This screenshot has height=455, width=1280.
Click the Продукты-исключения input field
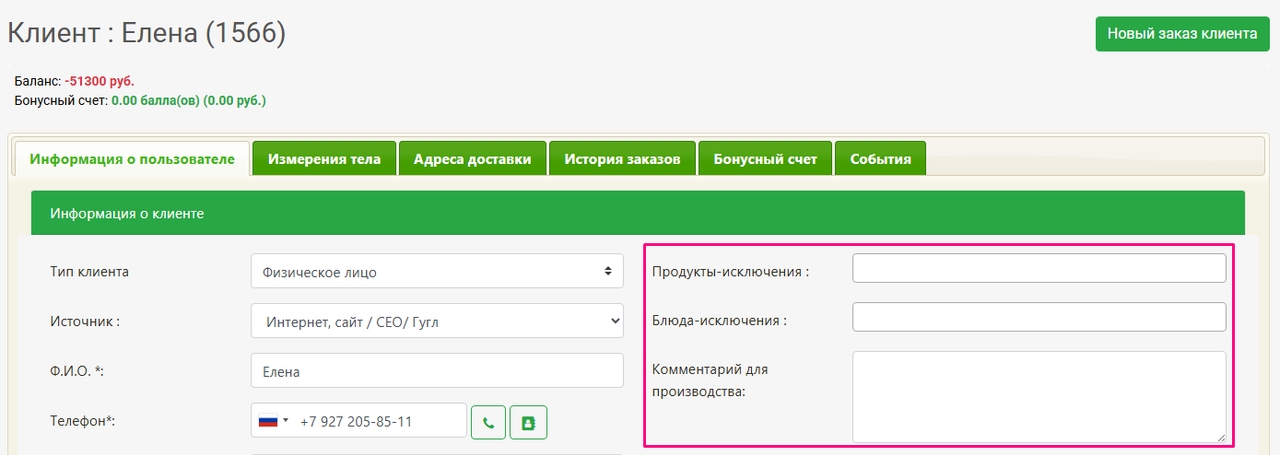(x=1038, y=268)
